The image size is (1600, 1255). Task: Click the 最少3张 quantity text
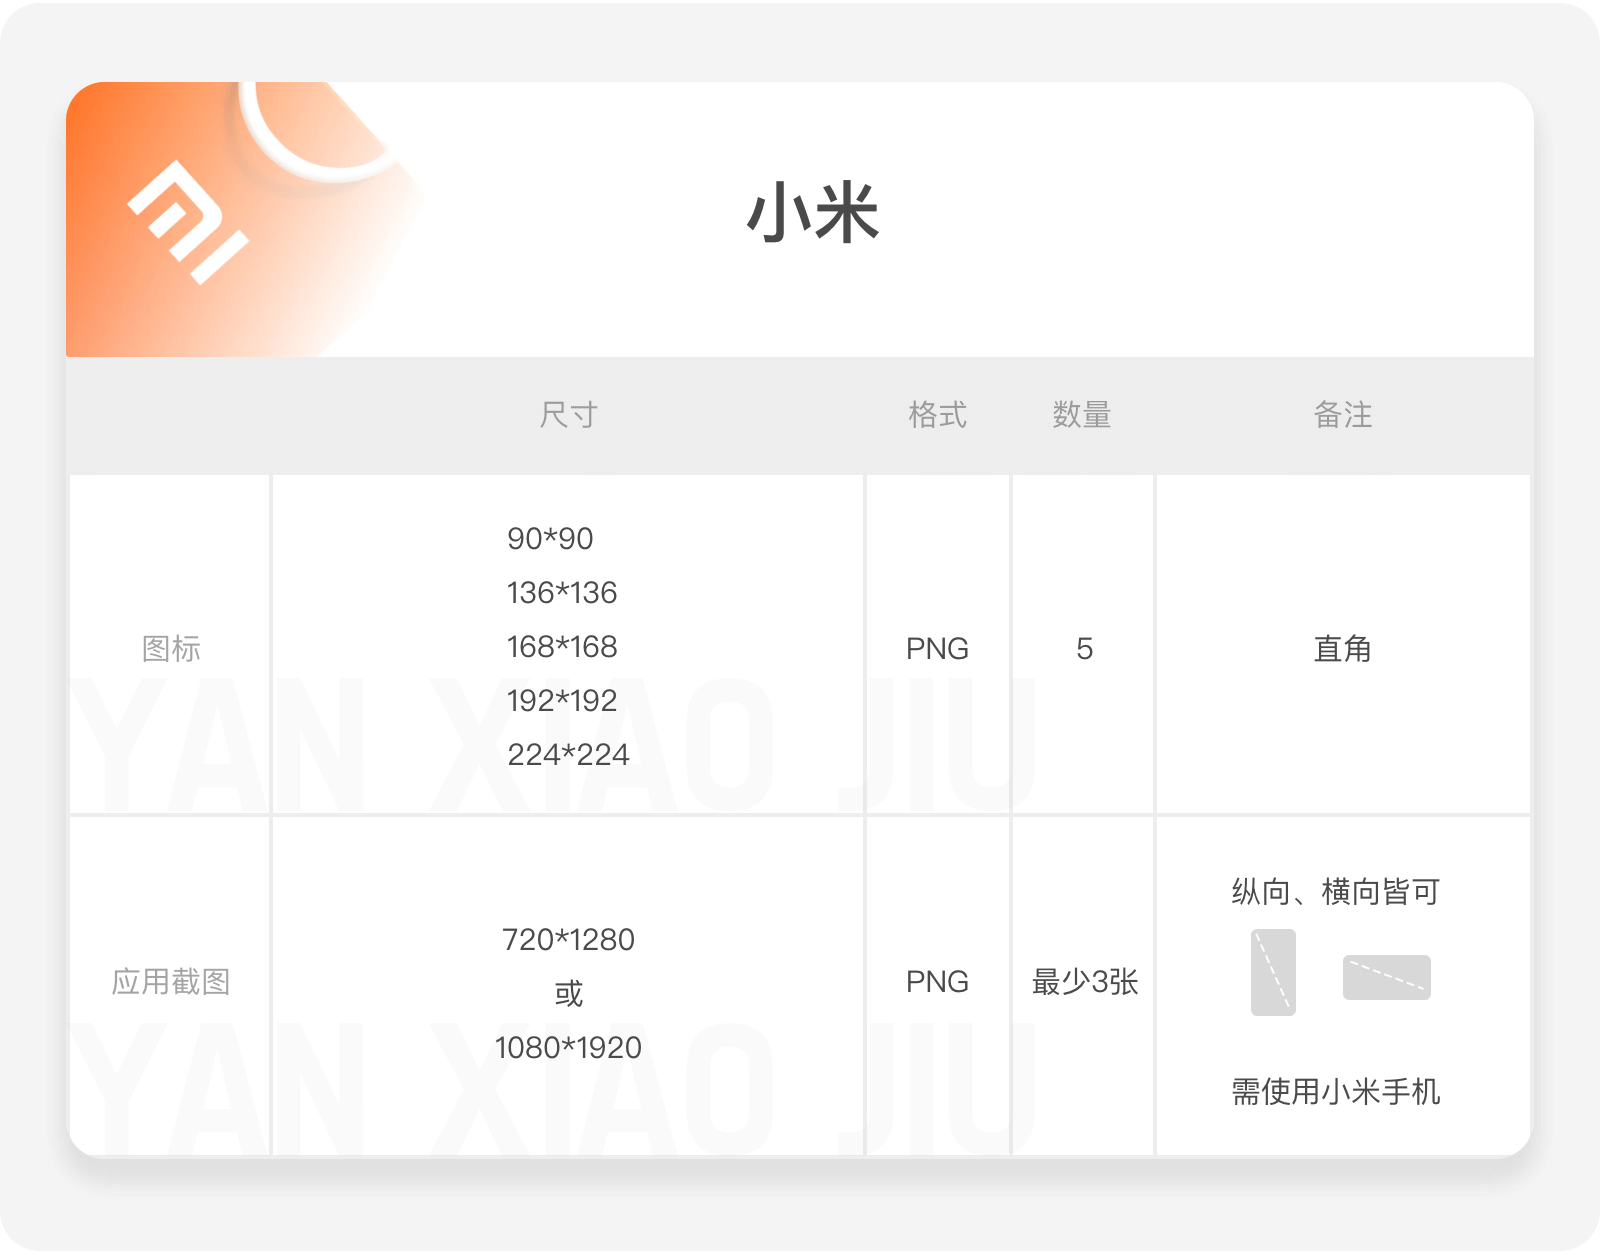1085,982
